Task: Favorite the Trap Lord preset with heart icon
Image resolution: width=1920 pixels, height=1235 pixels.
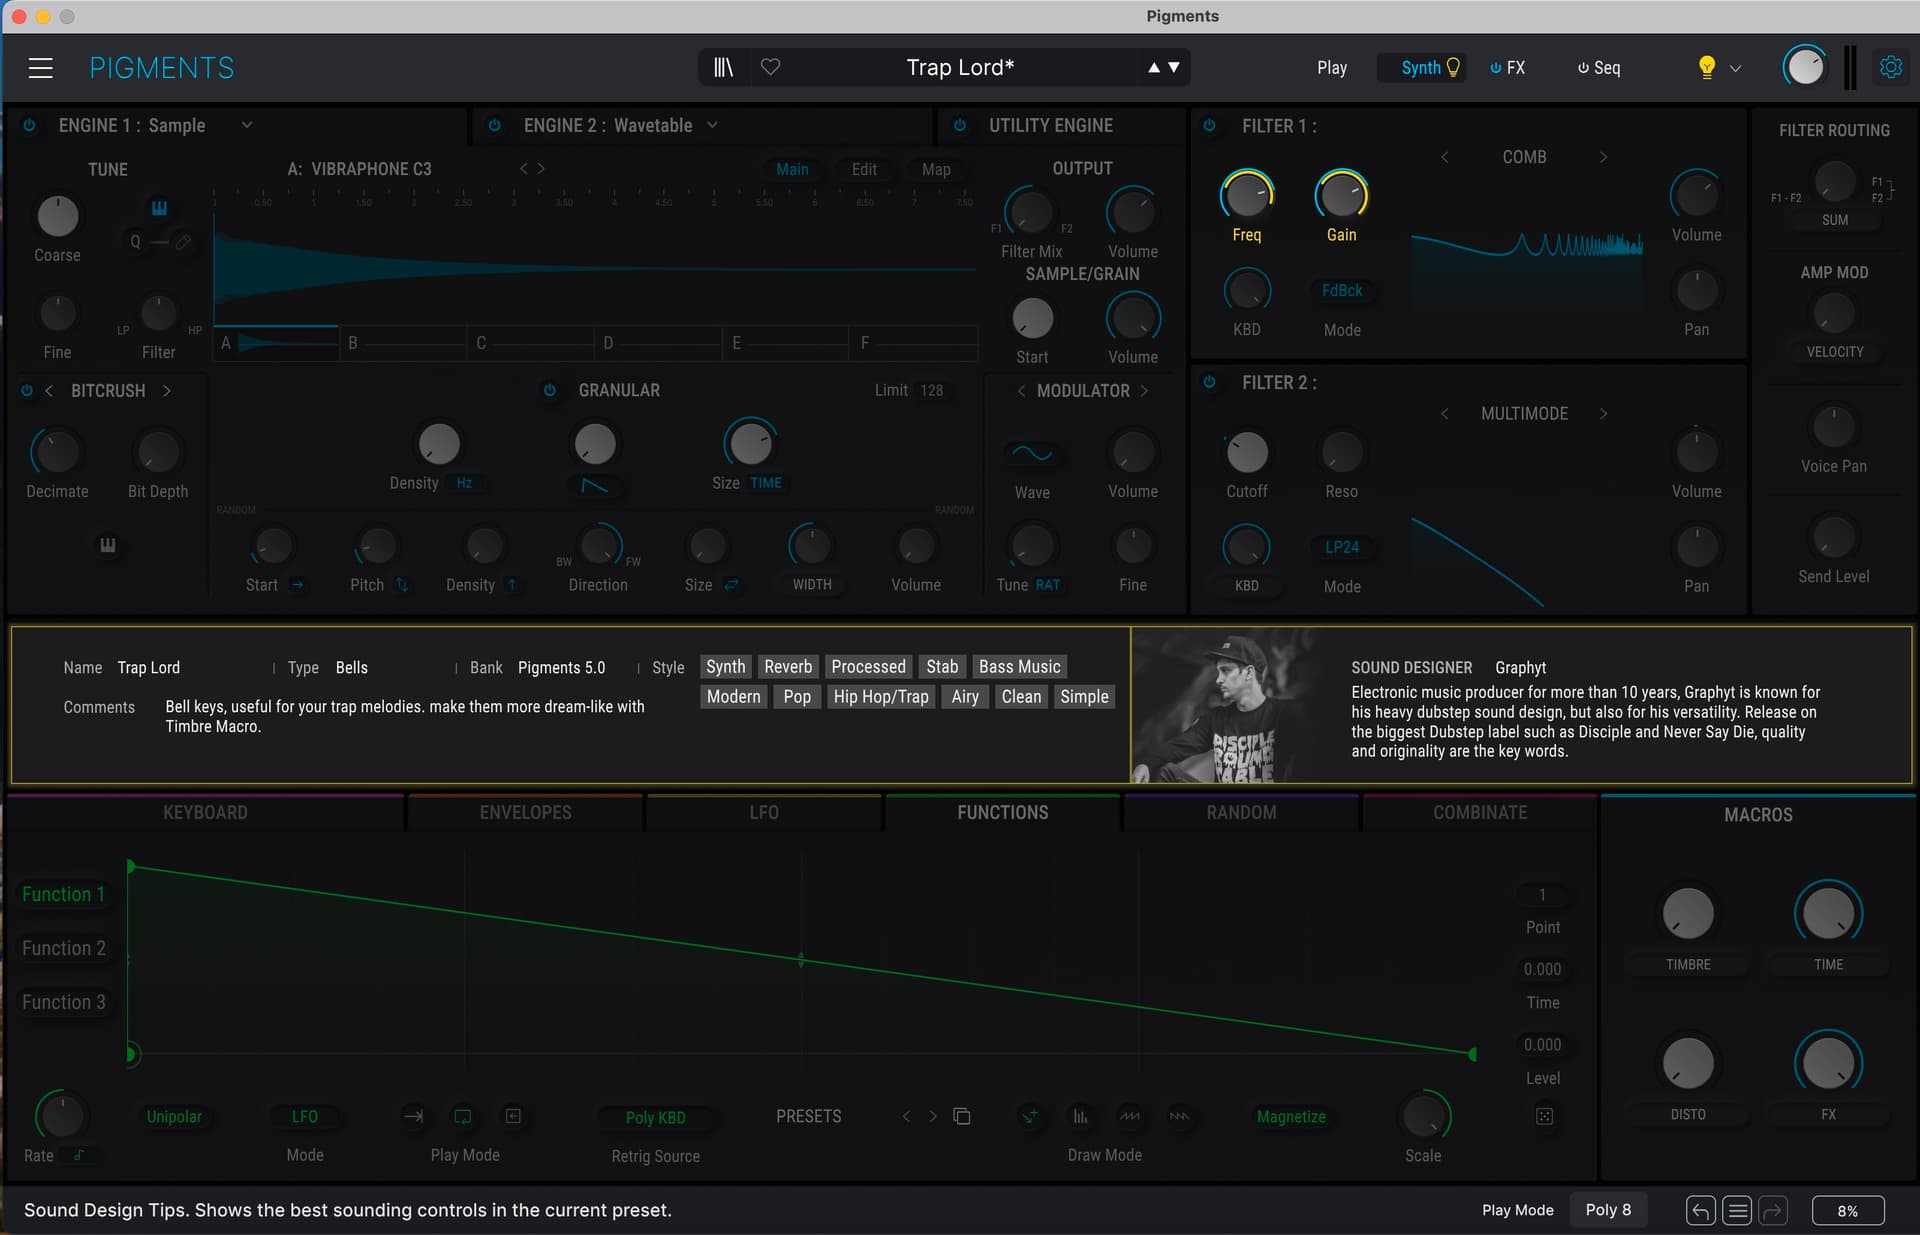Action: 770,67
